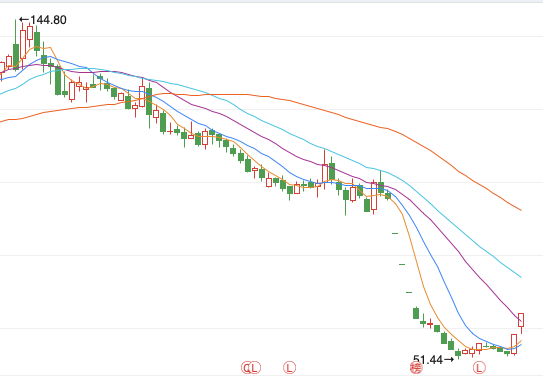Click the endpoint of the orange long-term average line

coord(520,210)
